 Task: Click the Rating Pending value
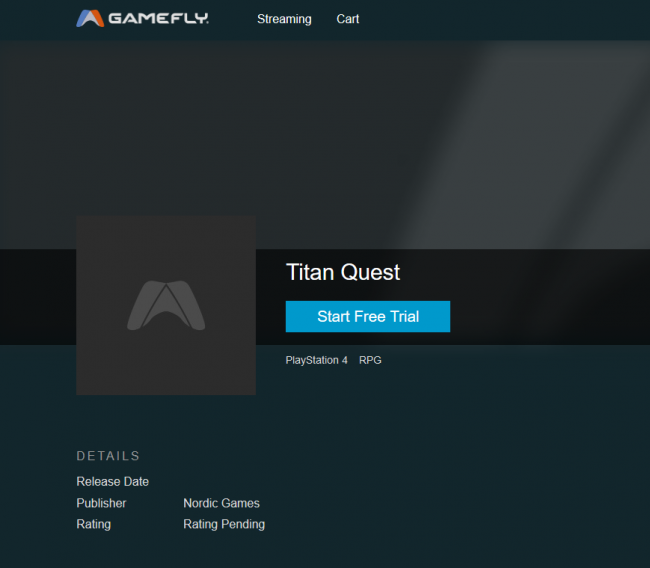[224, 524]
